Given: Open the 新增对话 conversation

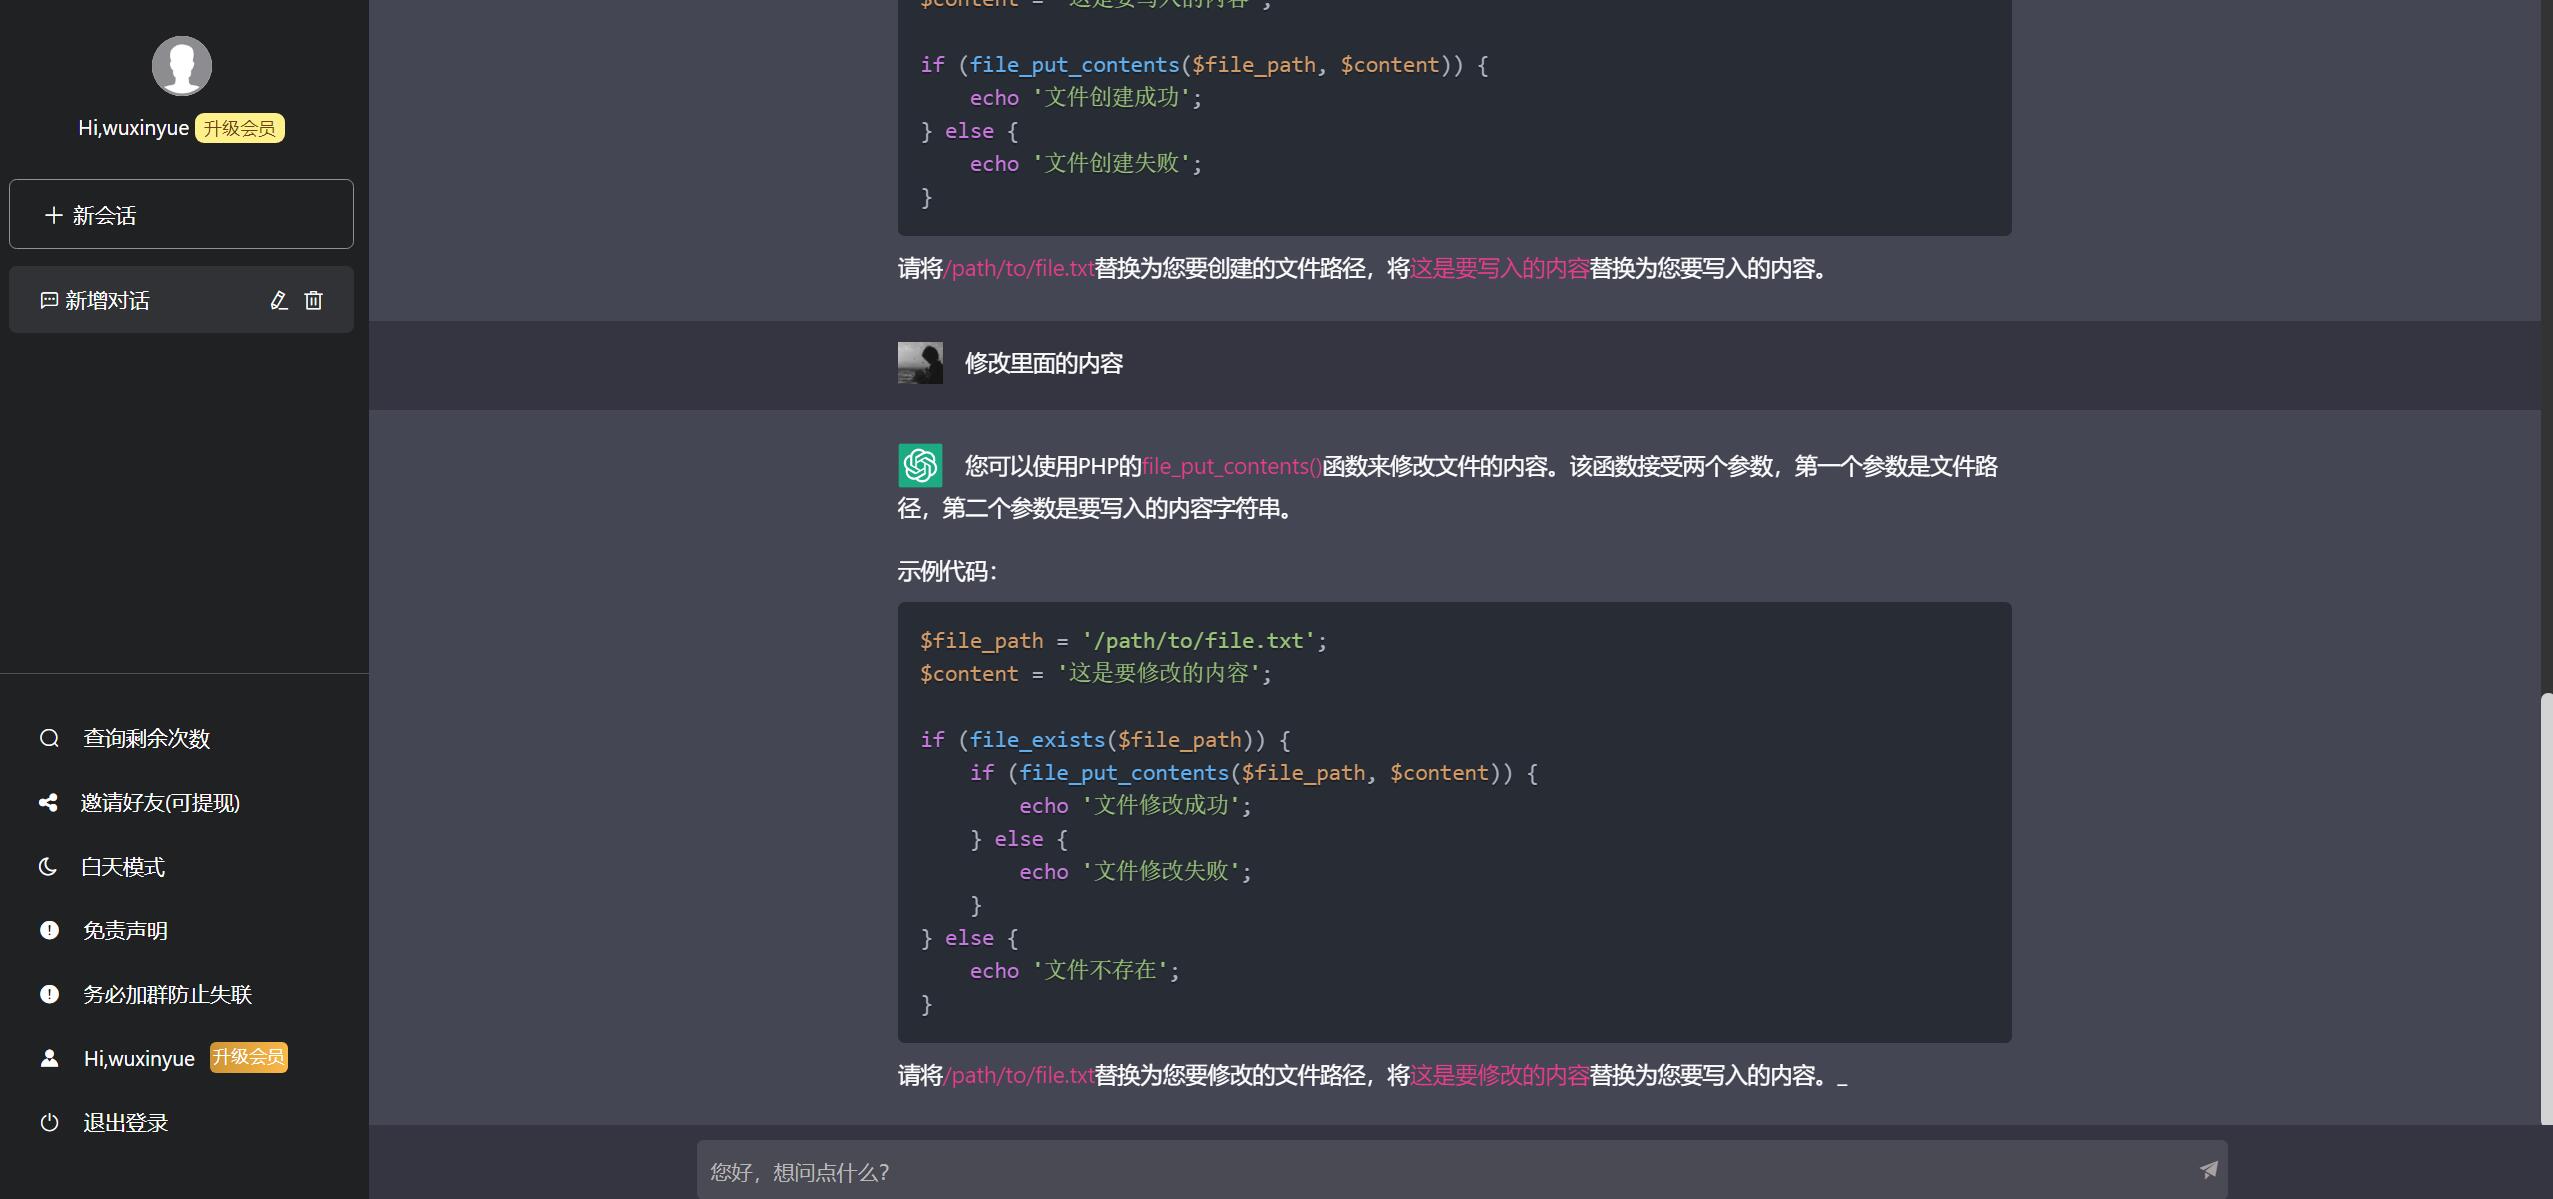Looking at the screenshot, I should 181,300.
